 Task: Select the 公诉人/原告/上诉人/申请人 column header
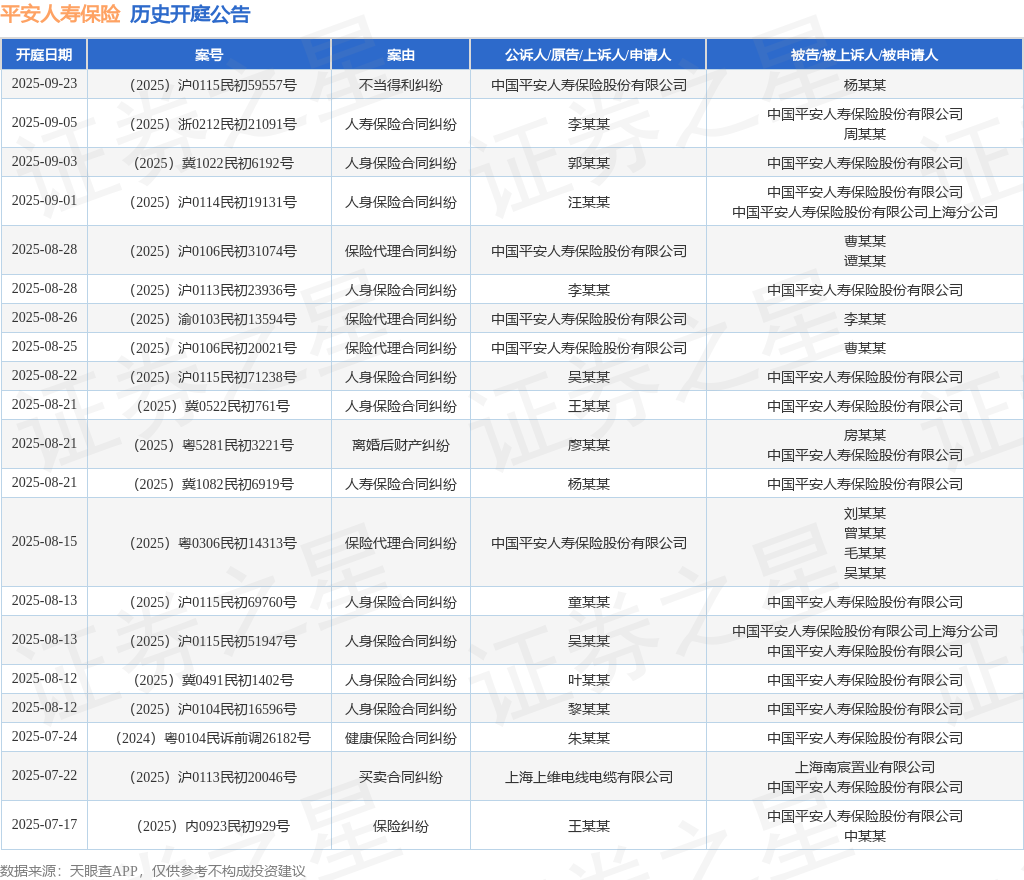click(x=588, y=55)
